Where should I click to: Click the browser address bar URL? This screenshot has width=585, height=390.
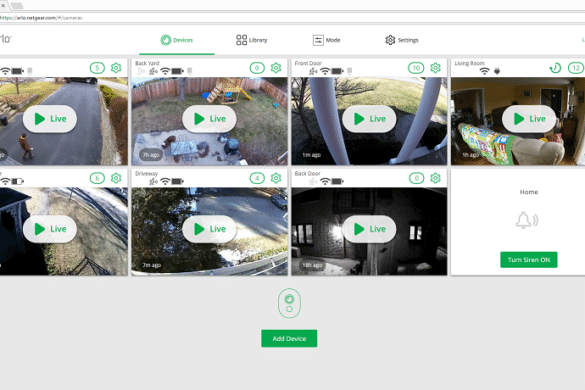tap(41, 18)
